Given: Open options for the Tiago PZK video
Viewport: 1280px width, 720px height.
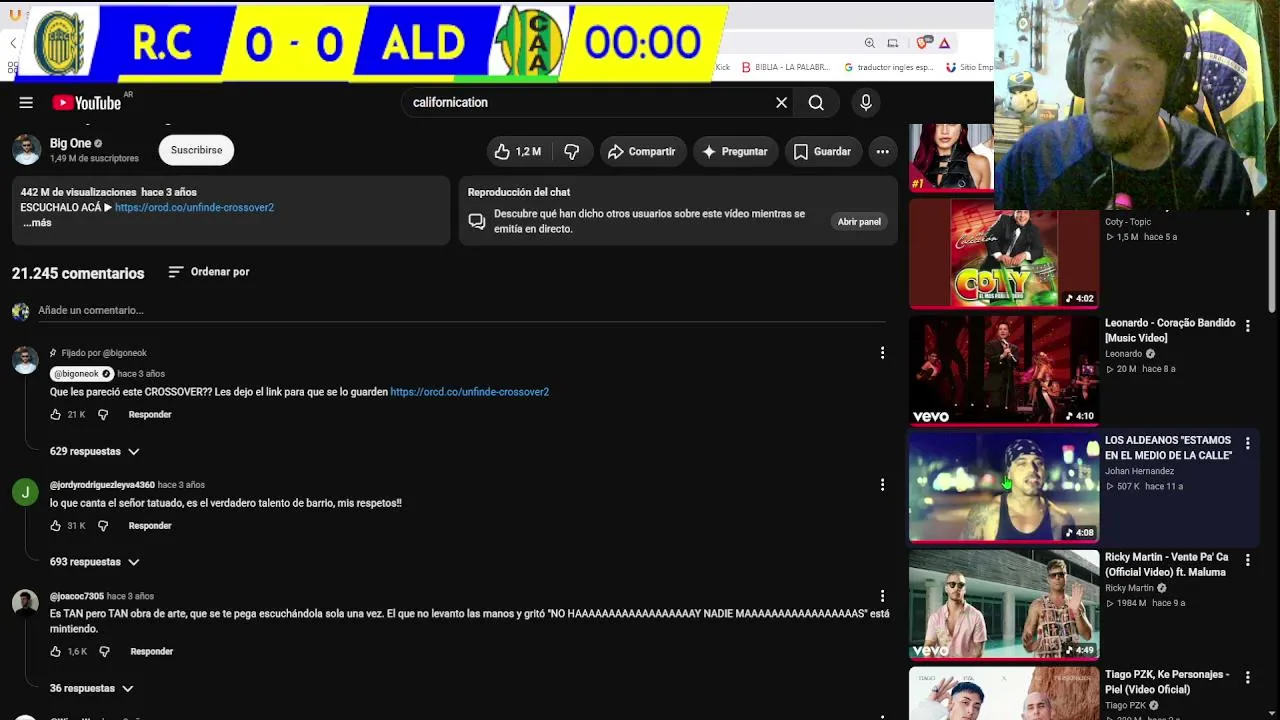Looking at the screenshot, I should click(1247, 677).
